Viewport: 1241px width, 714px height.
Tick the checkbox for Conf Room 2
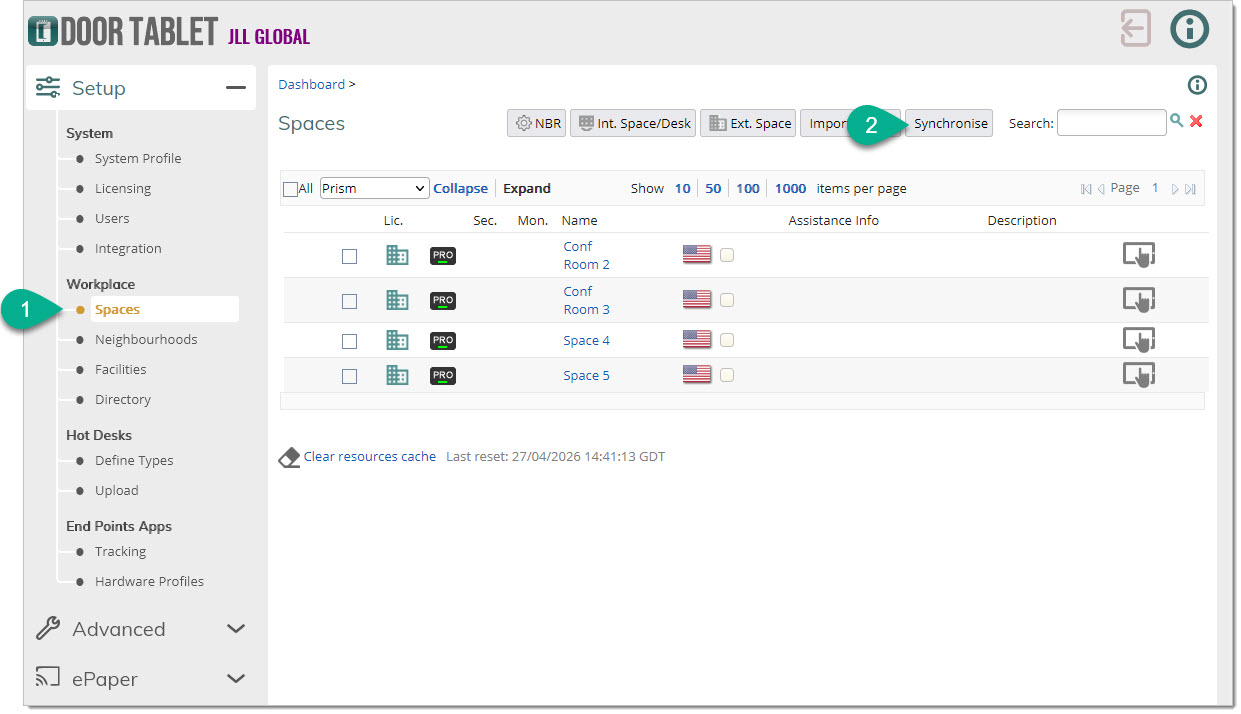click(349, 256)
